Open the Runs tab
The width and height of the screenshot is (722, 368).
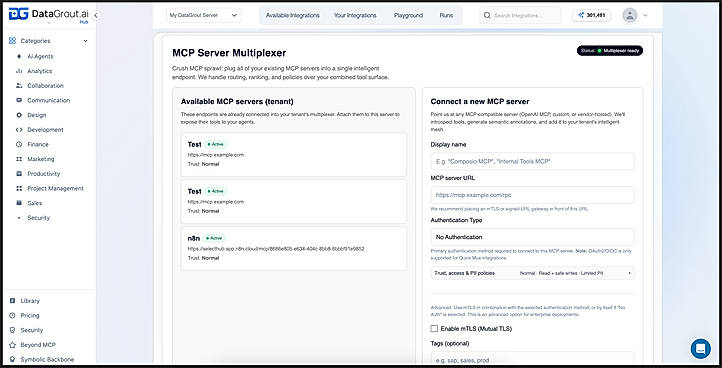pos(446,15)
